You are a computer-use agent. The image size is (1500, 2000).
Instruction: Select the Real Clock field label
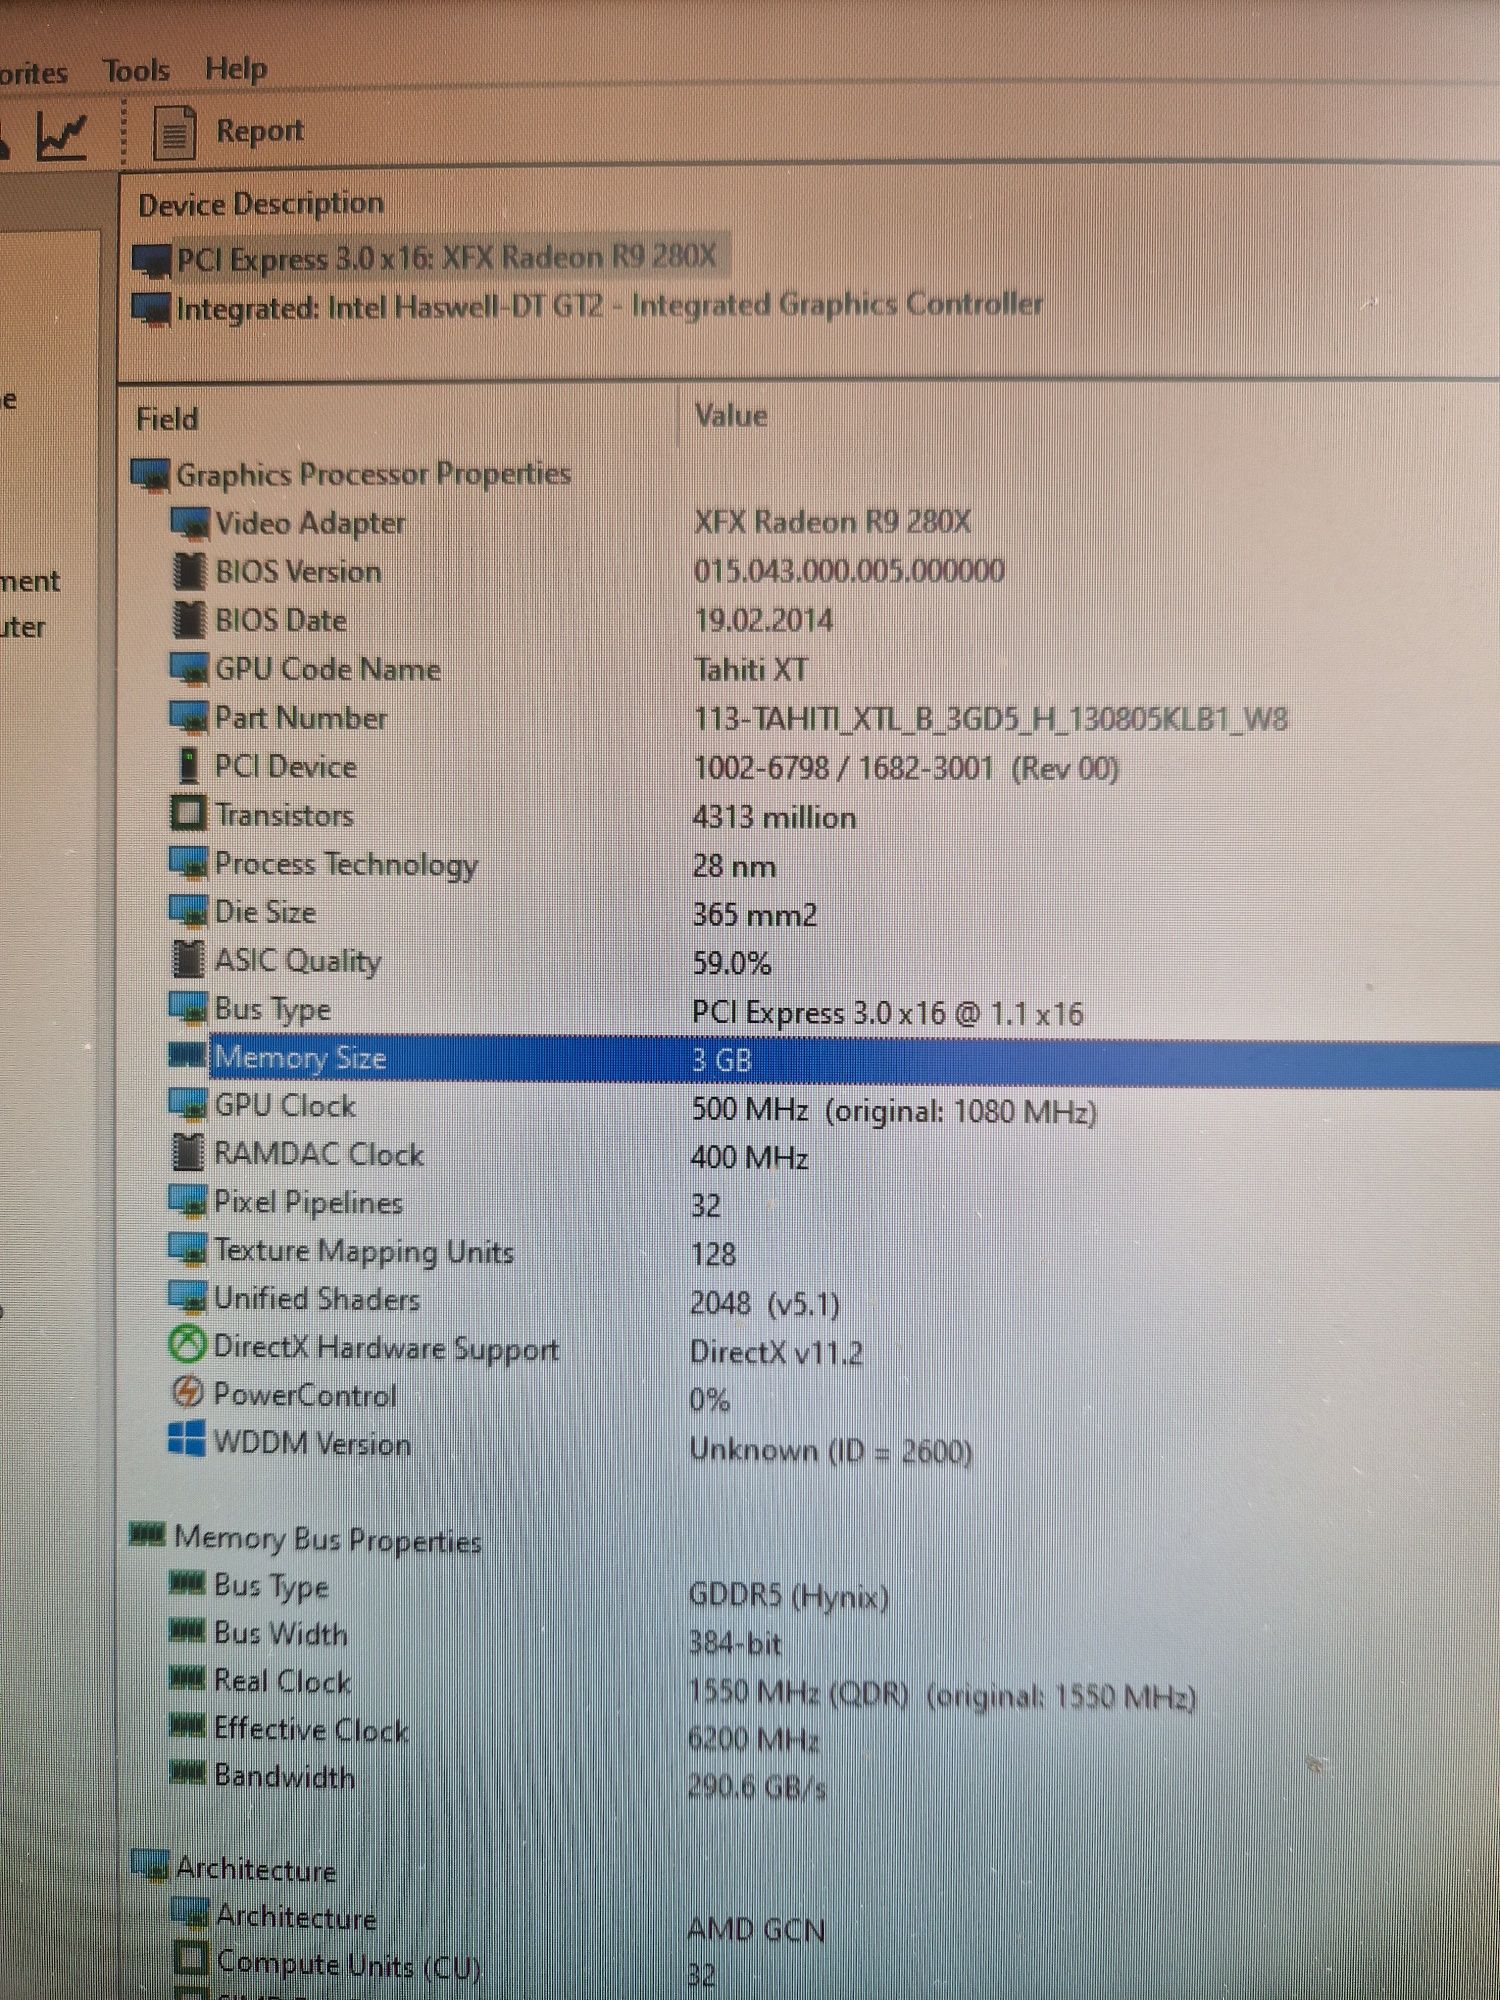pyautogui.click(x=283, y=1681)
